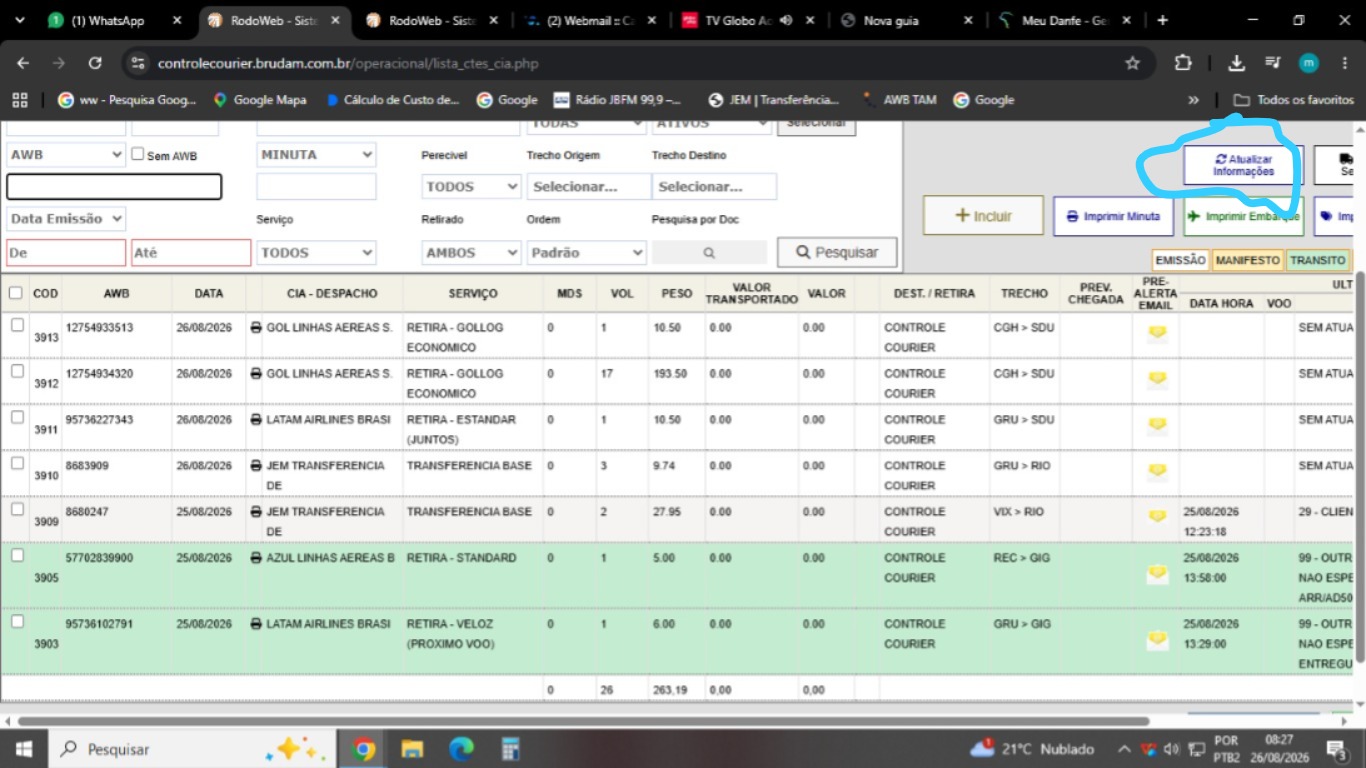
Task: Switch to the Meu Danfe tab
Action: 1064,20
